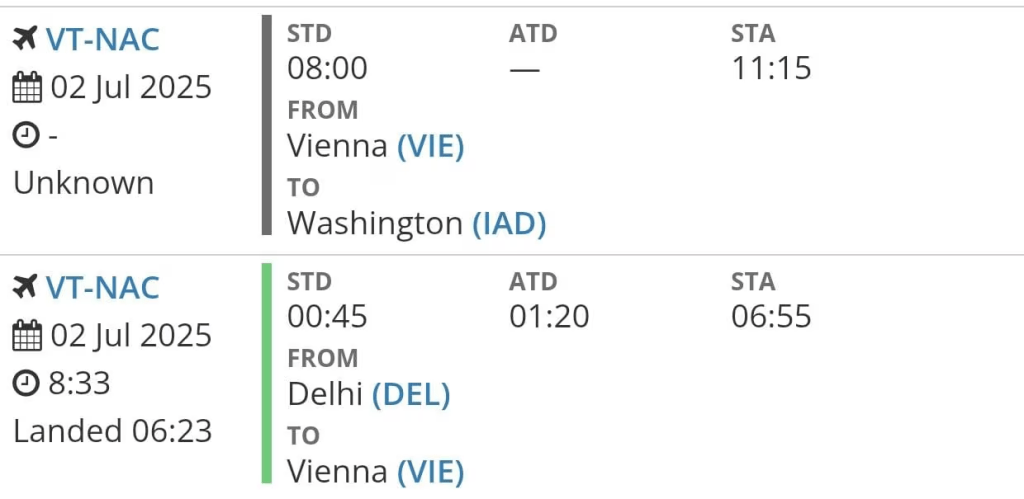Click calendar icon in Vienna to Washington row

(27, 88)
